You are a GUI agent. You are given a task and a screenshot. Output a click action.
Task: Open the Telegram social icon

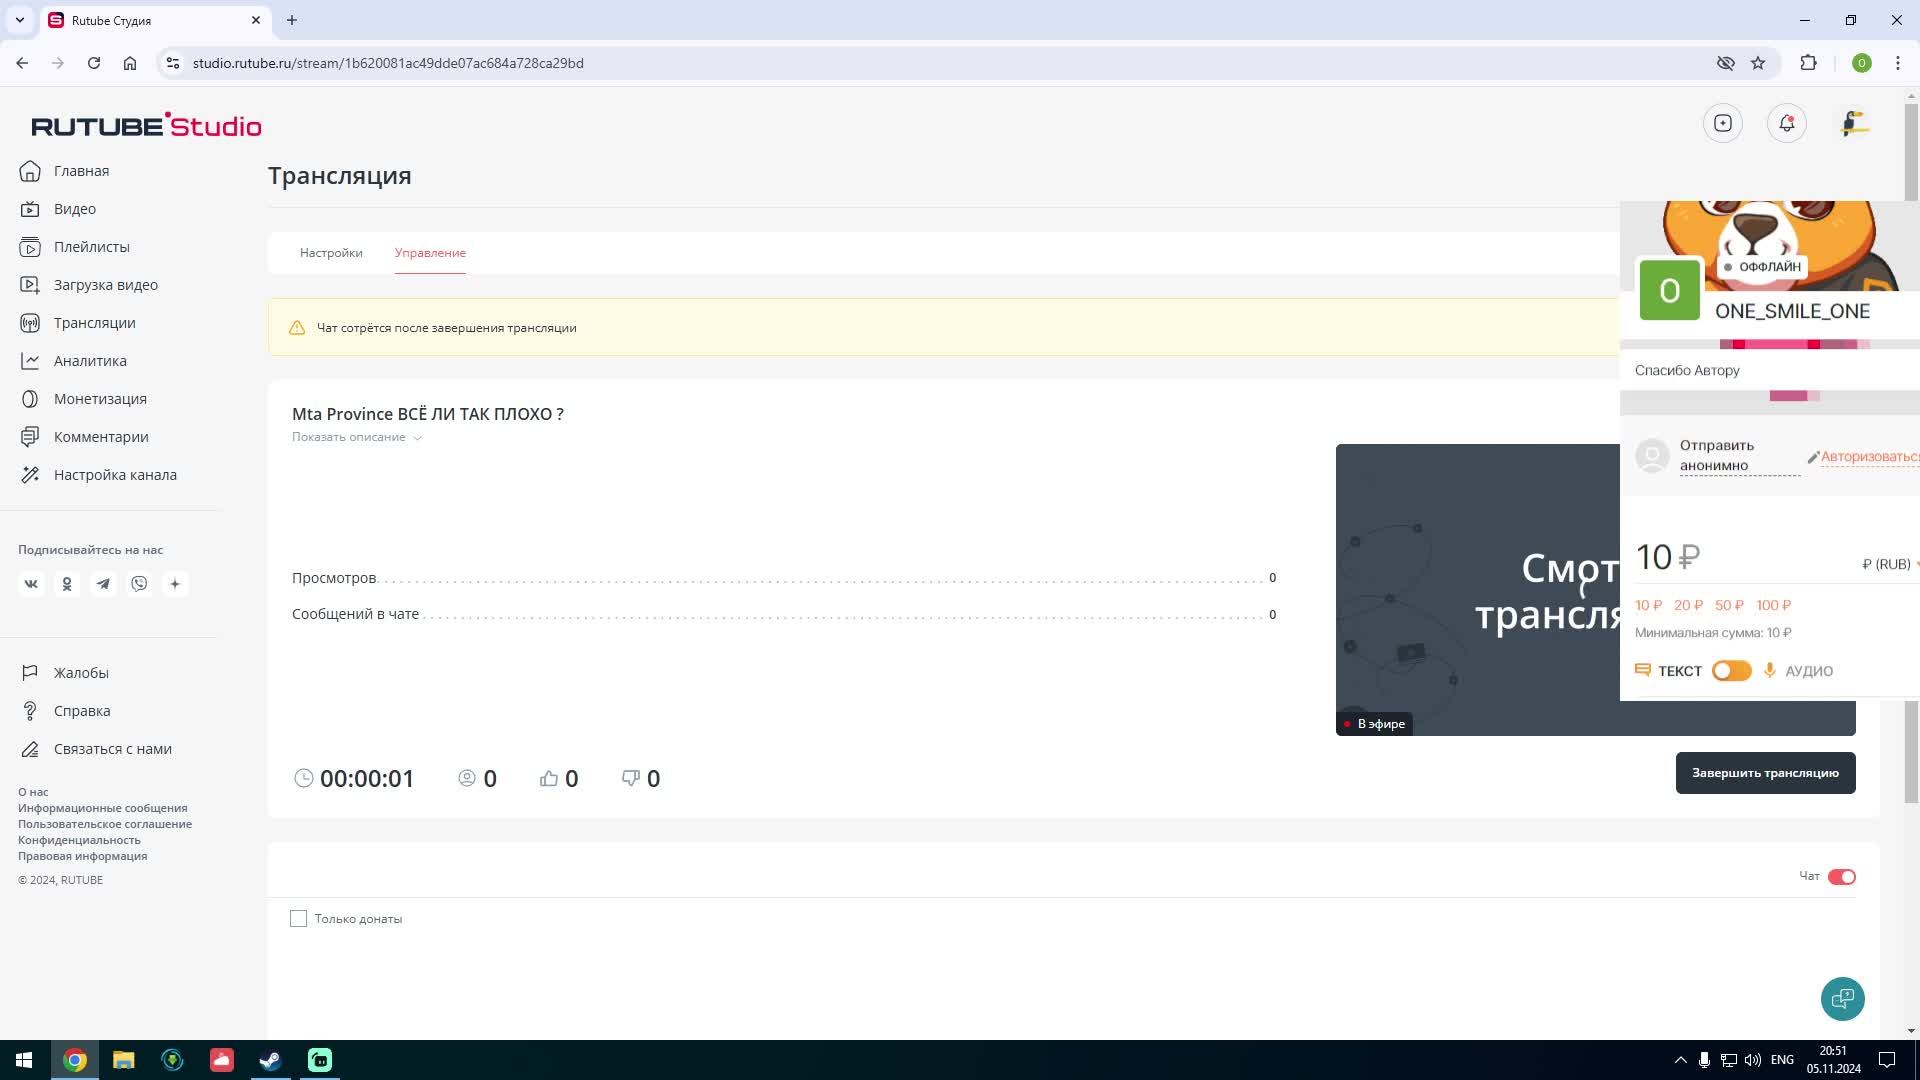103,584
